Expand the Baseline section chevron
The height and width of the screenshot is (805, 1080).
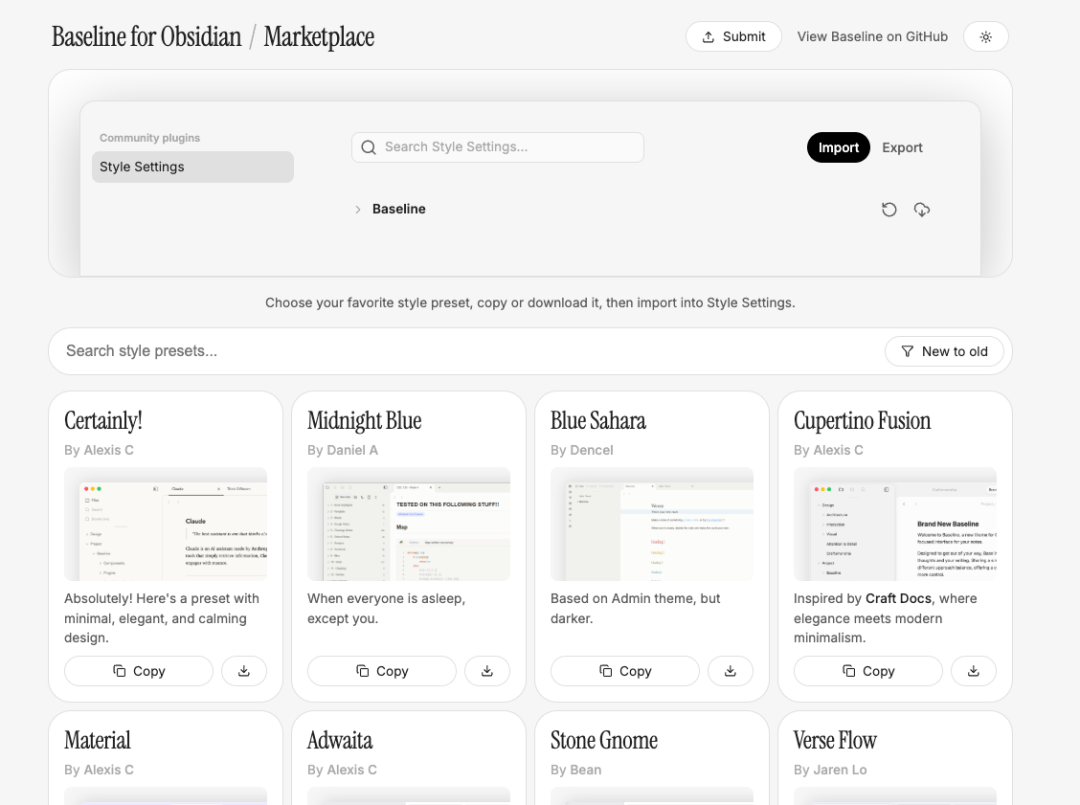click(357, 209)
